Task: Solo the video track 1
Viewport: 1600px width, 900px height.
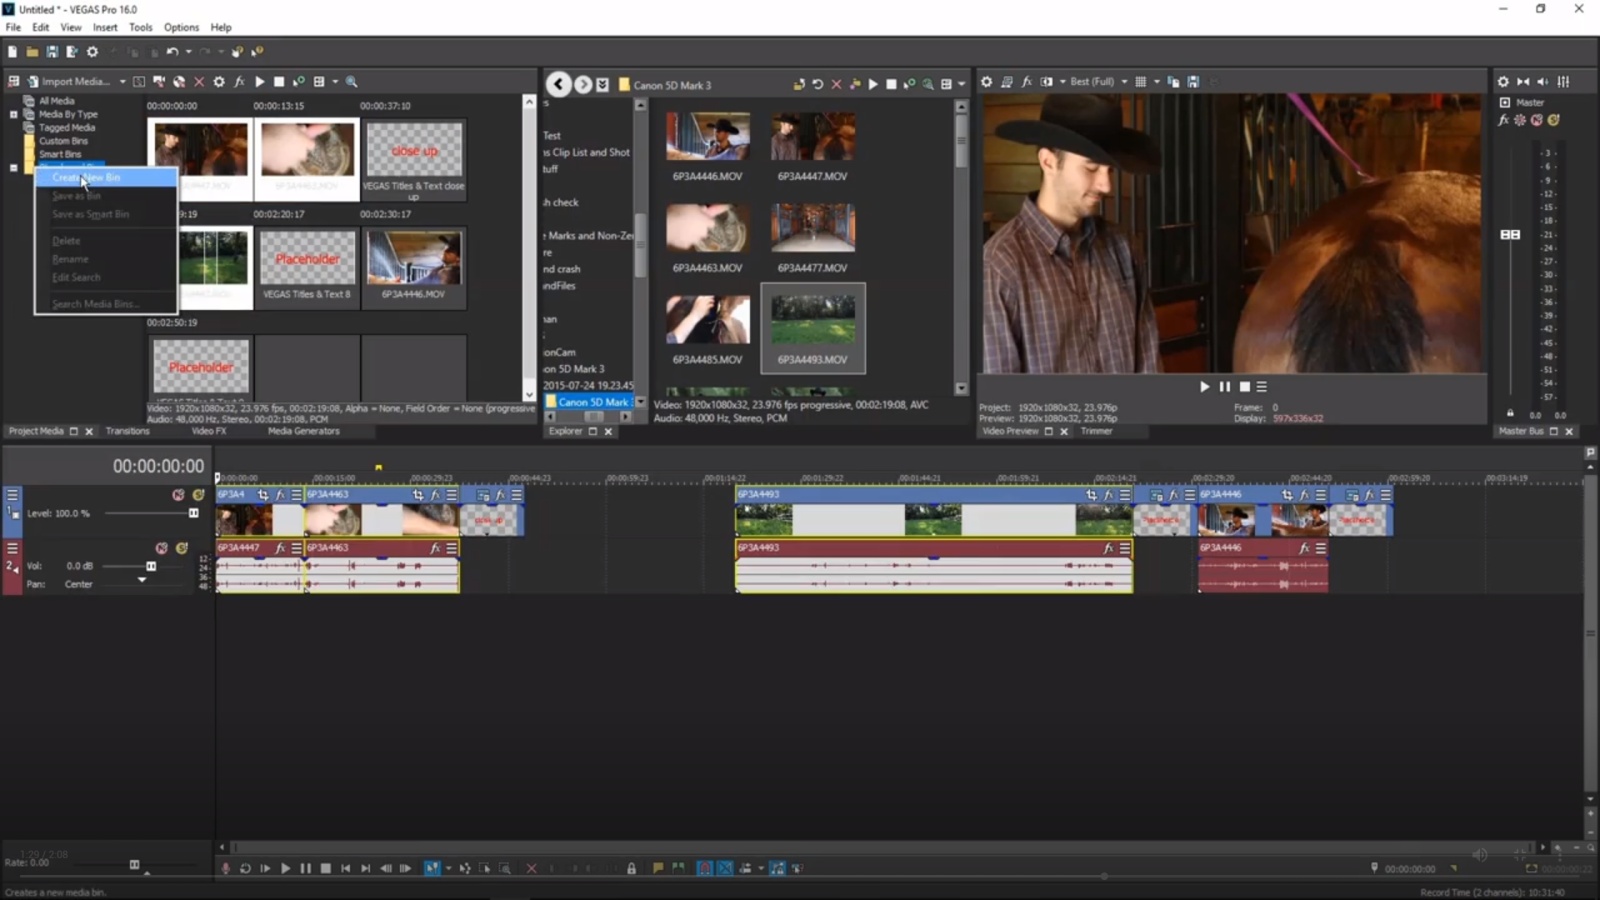Action: (x=198, y=495)
